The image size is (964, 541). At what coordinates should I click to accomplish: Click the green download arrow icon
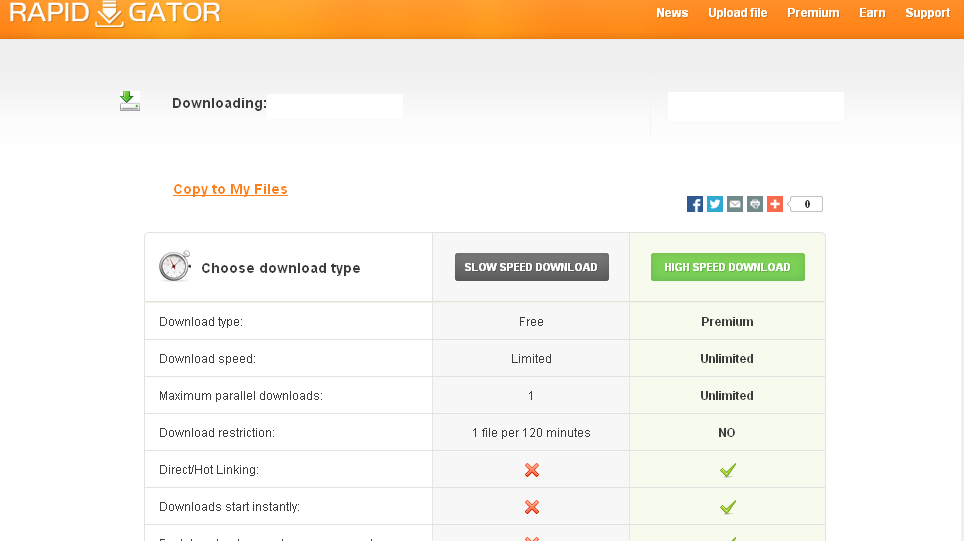[129, 101]
